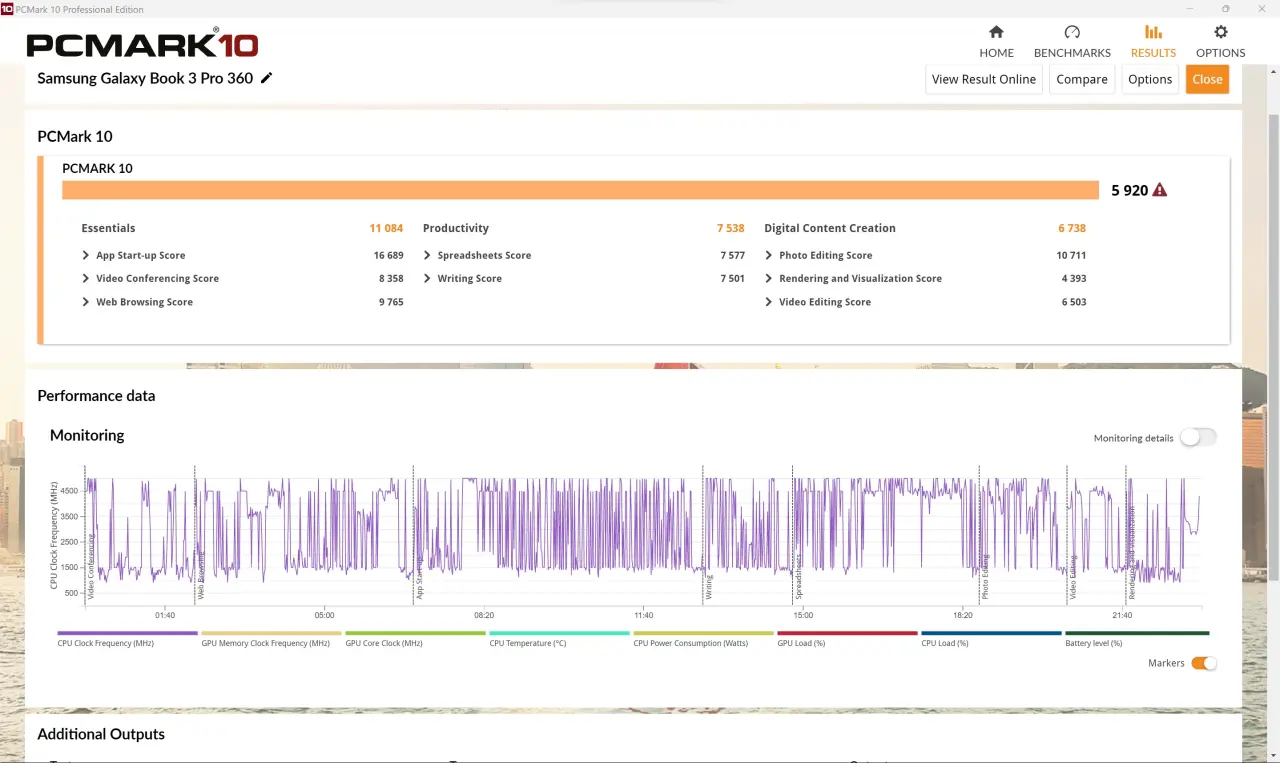Expand the App Start-up Score row
The height and width of the screenshot is (763, 1280).
coord(86,256)
